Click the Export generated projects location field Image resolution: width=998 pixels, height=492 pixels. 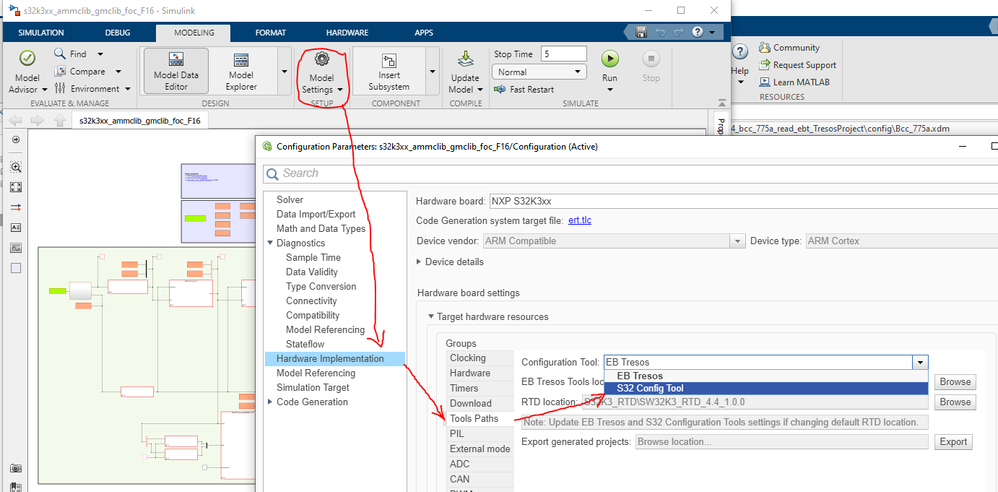click(782, 442)
